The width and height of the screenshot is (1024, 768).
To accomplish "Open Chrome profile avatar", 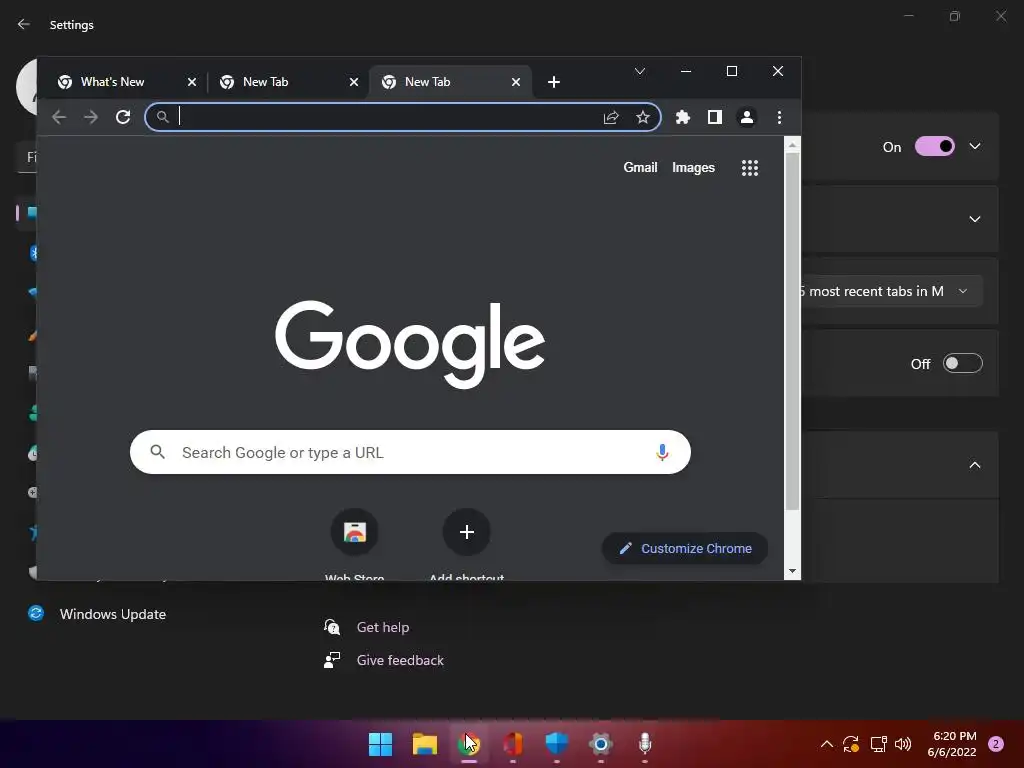I will [746, 117].
